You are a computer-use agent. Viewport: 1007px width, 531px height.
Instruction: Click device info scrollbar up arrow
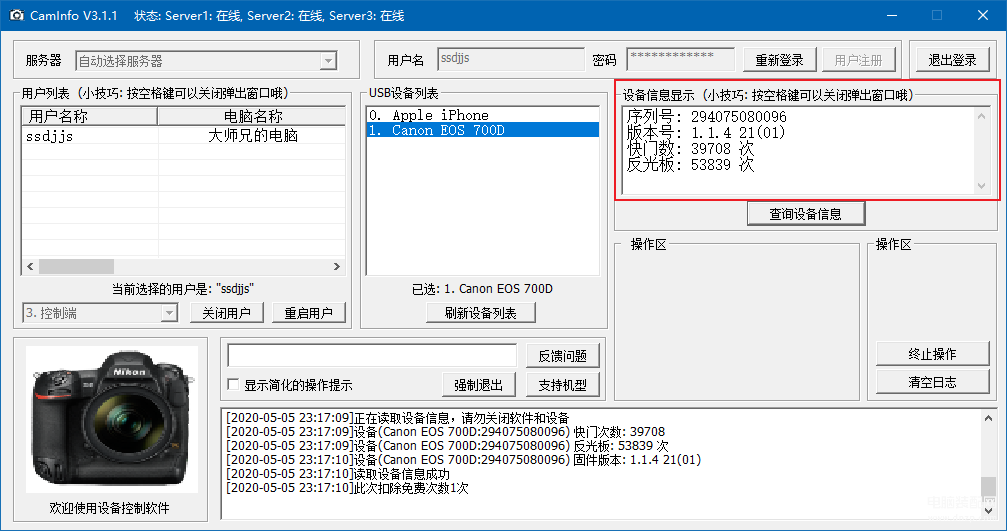tap(981, 116)
